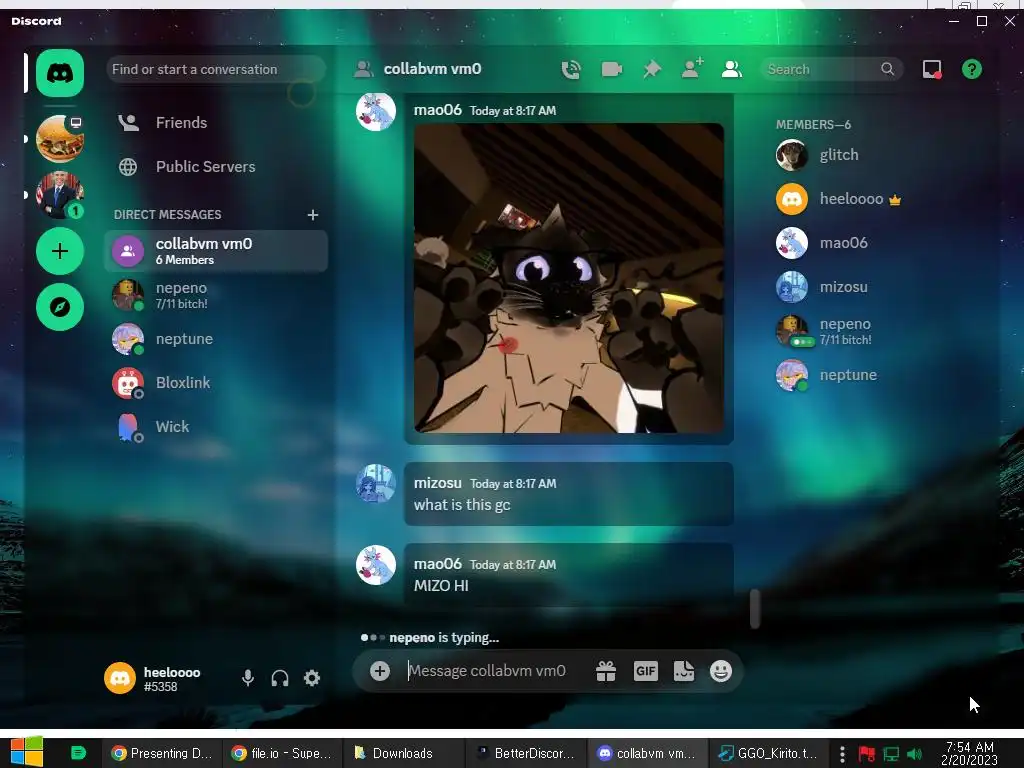Image resolution: width=1024 pixels, height=768 pixels.
Task: Click the red flag tray icon
Action: point(867,754)
